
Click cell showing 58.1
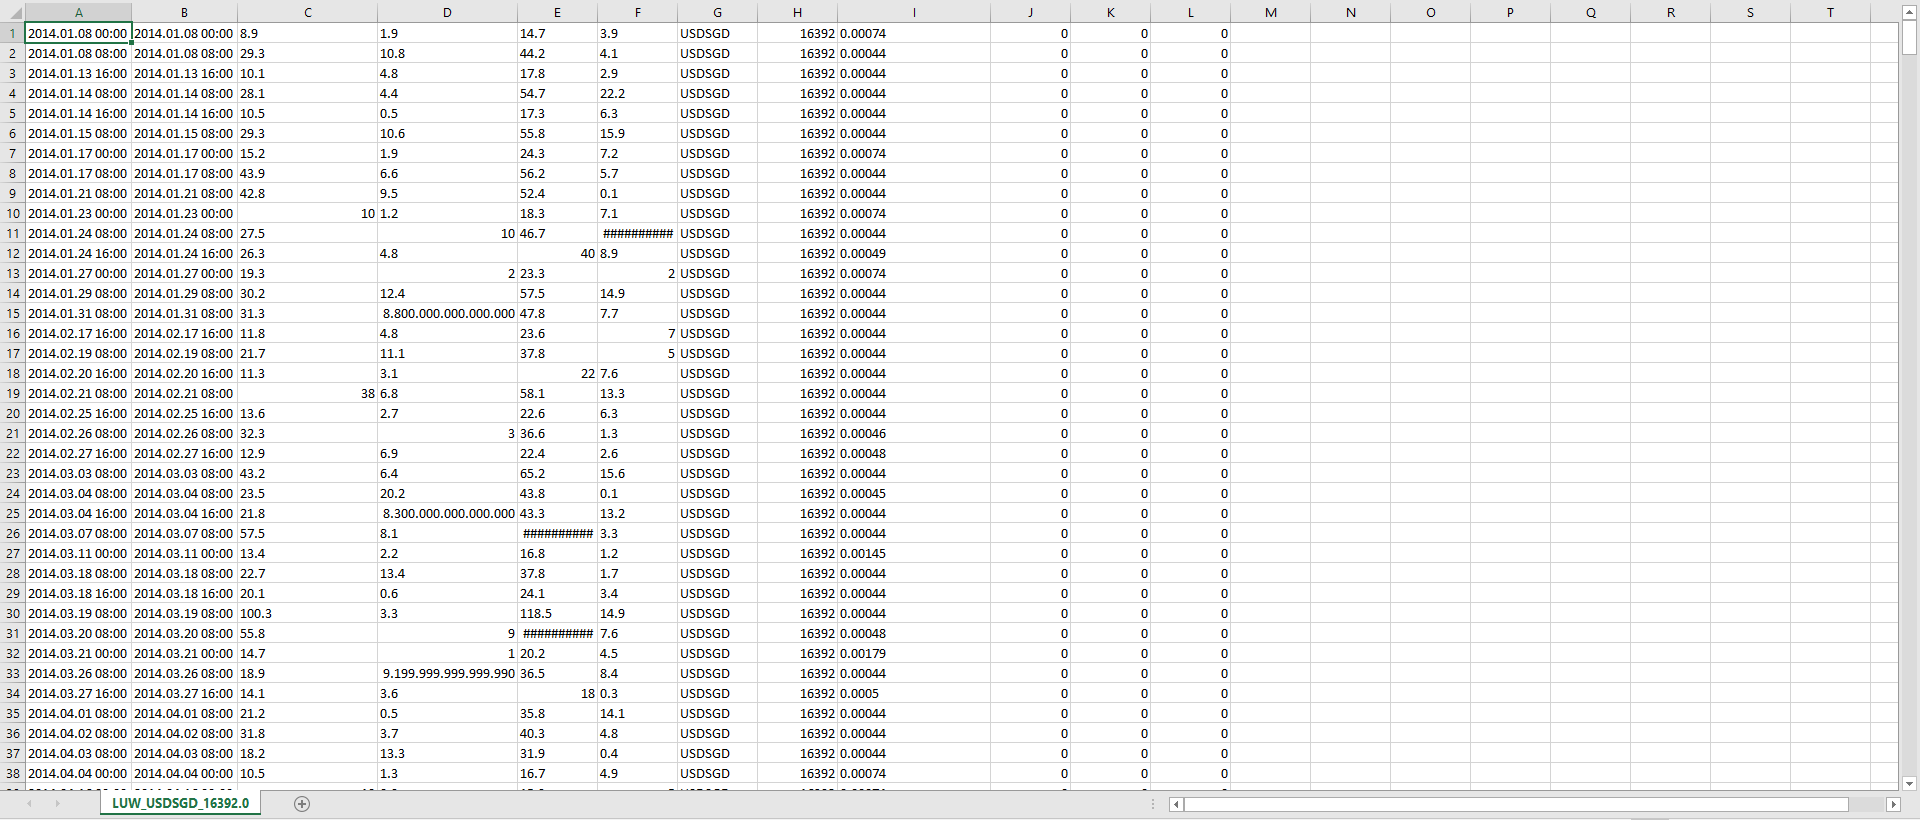pyautogui.click(x=557, y=393)
